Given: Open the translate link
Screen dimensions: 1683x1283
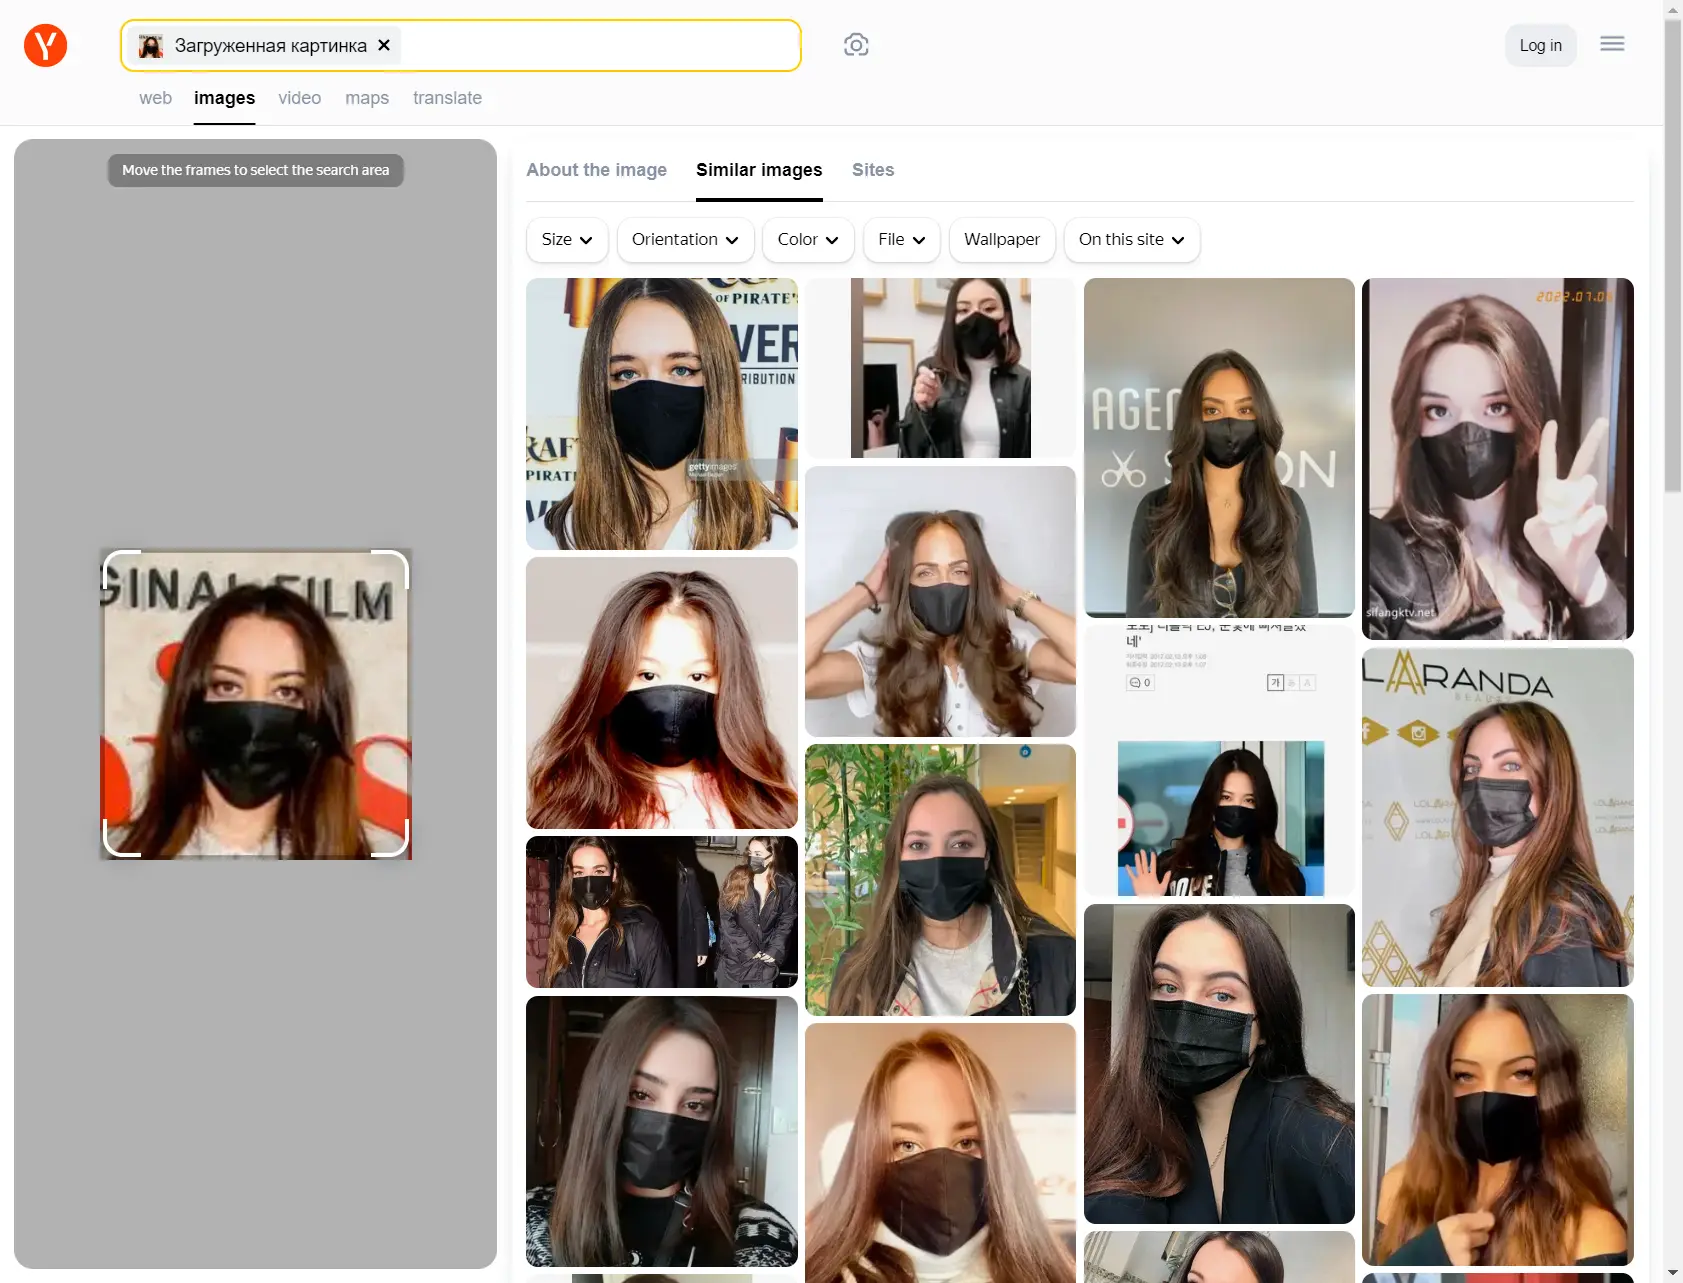Looking at the screenshot, I should [447, 98].
